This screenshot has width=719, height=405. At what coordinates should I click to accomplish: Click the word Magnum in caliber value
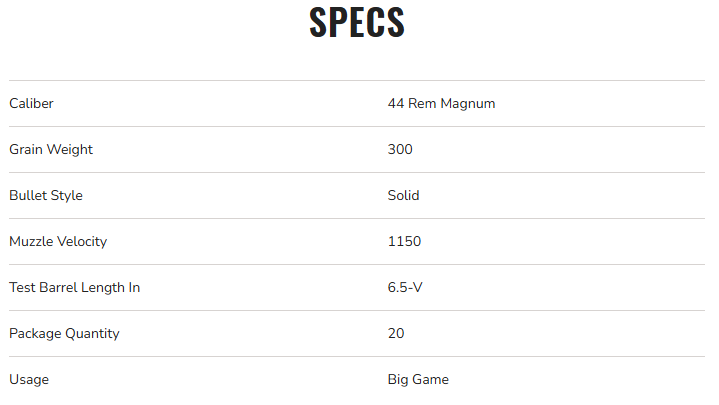pos(469,103)
